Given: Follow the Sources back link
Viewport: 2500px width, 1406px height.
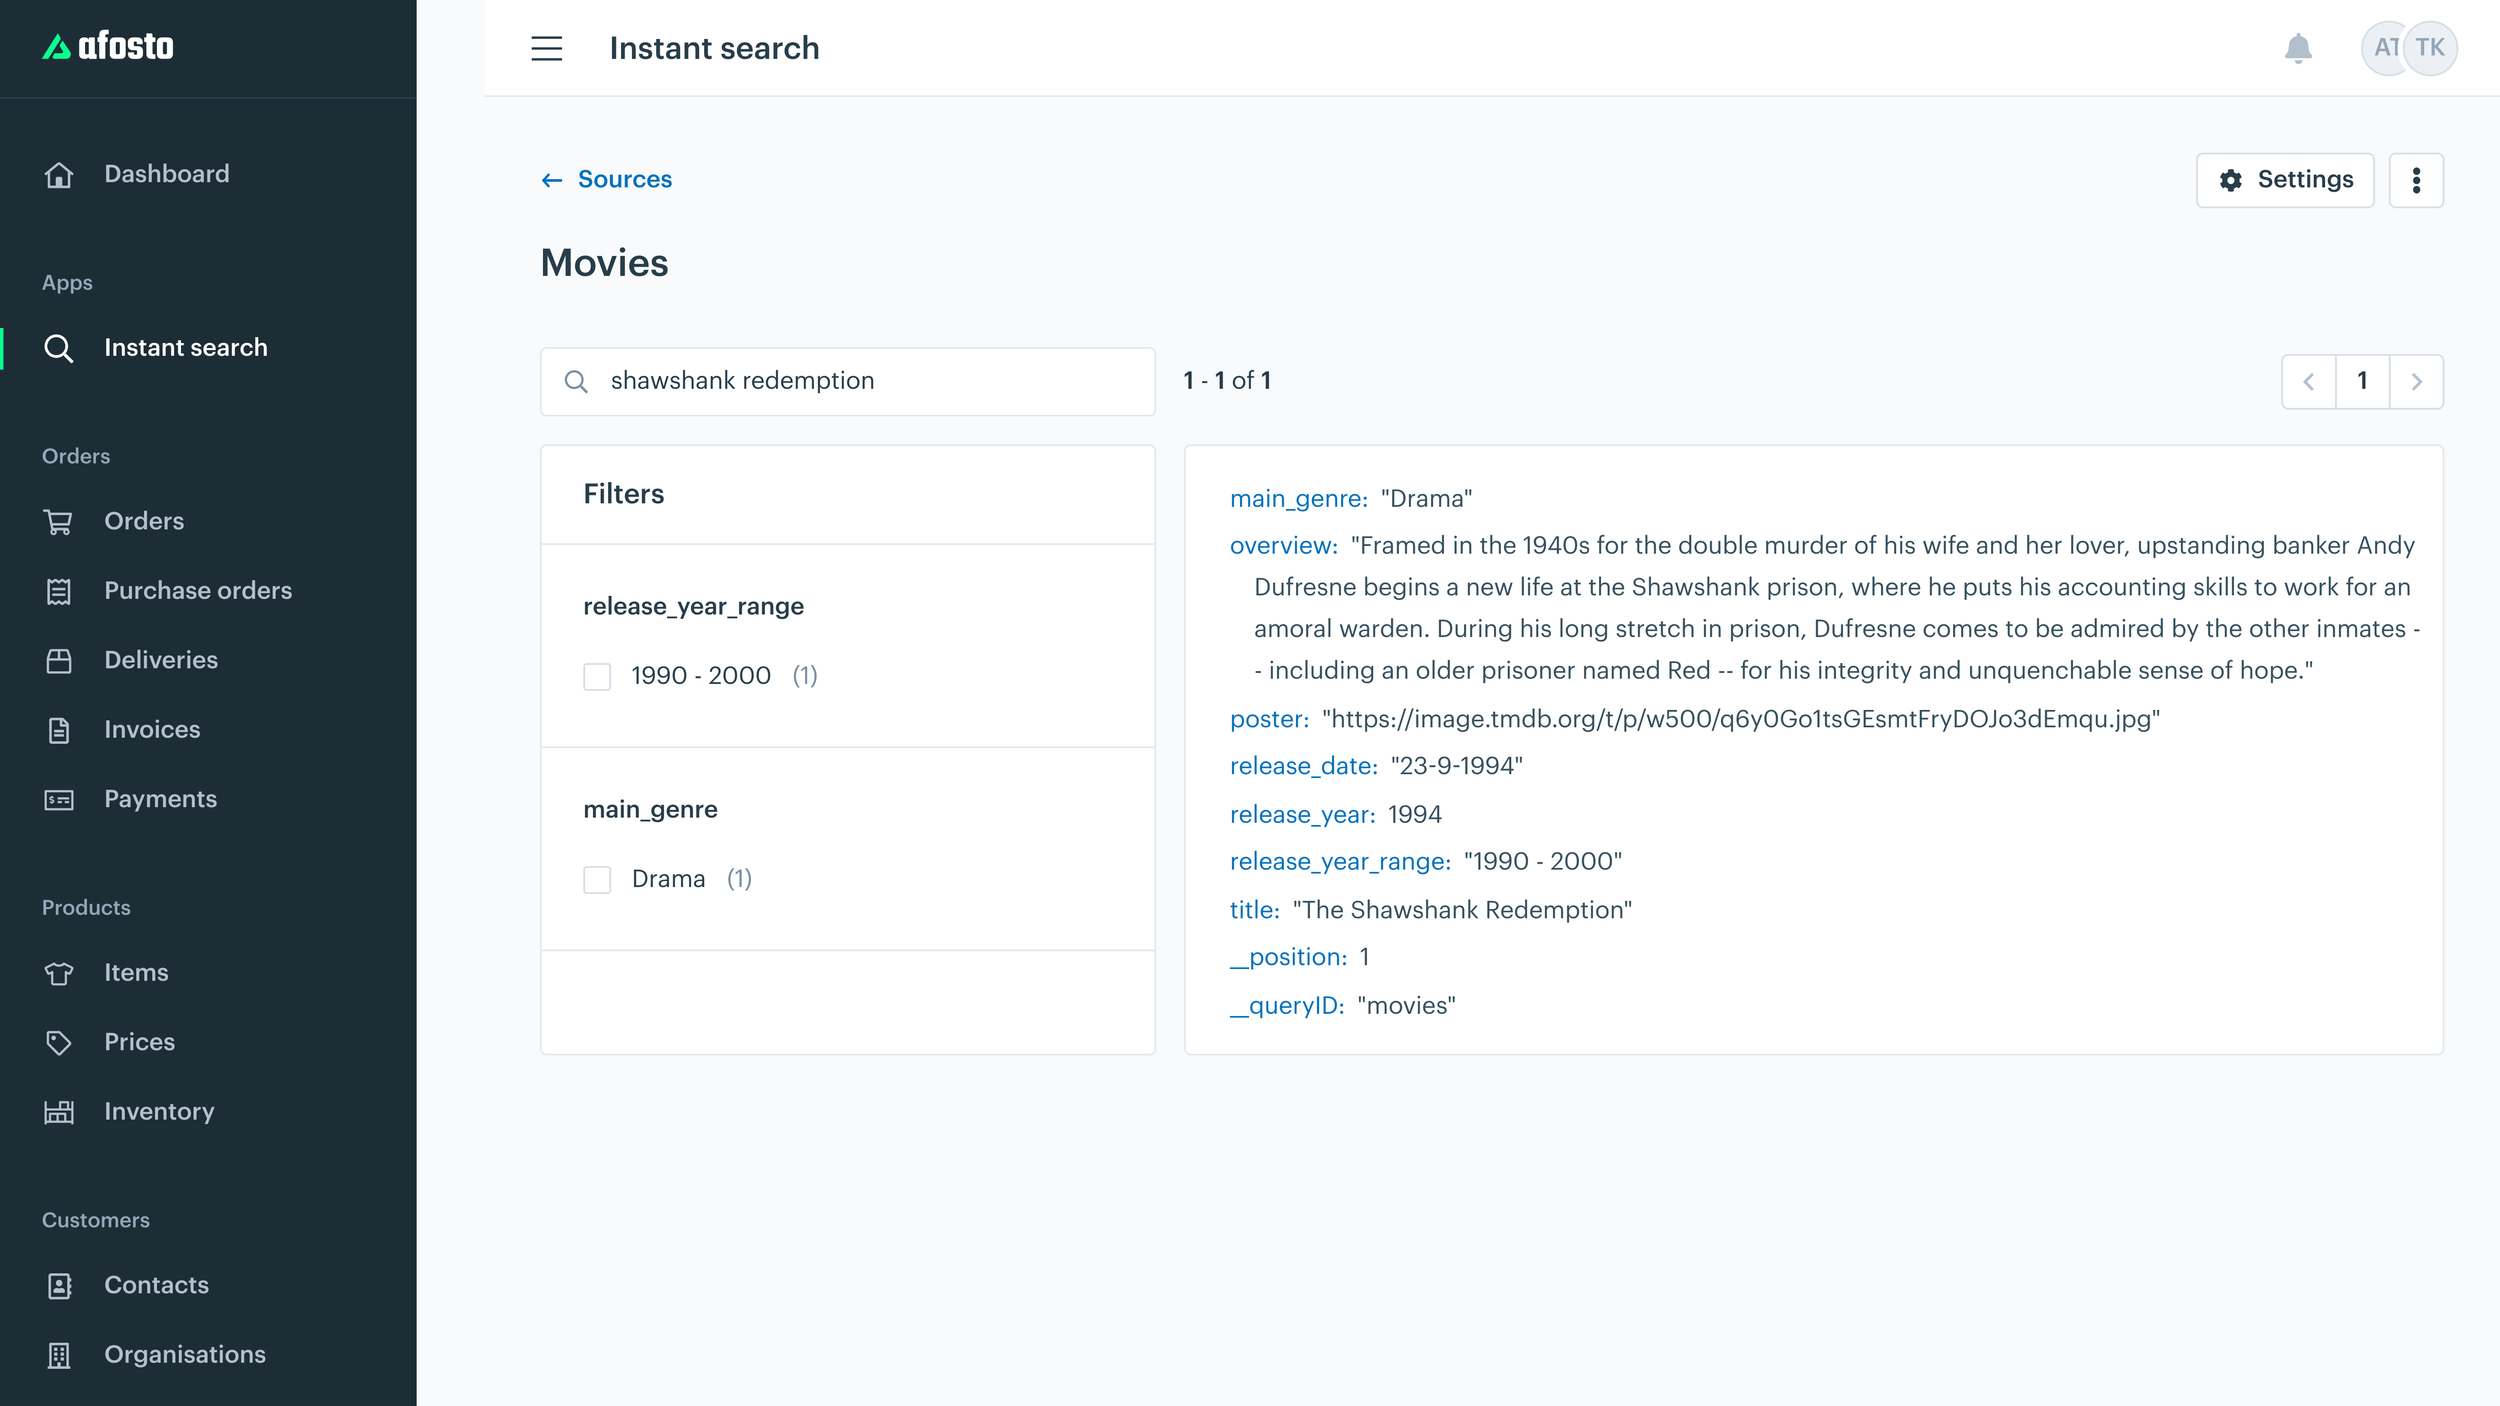Looking at the screenshot, I should pyautogui.click(x=625, y=180).
